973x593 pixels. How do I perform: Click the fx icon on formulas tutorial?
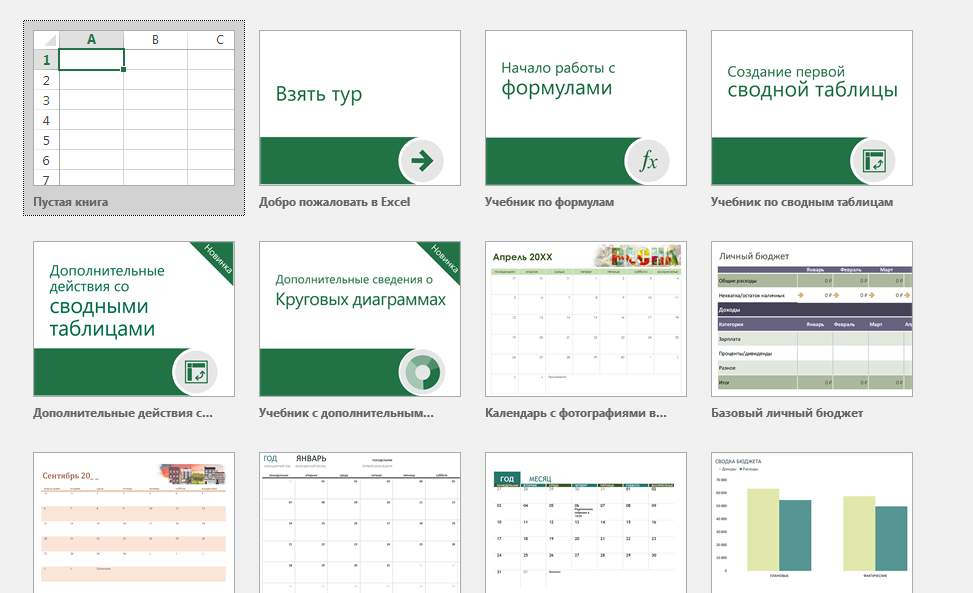[648, 161]
